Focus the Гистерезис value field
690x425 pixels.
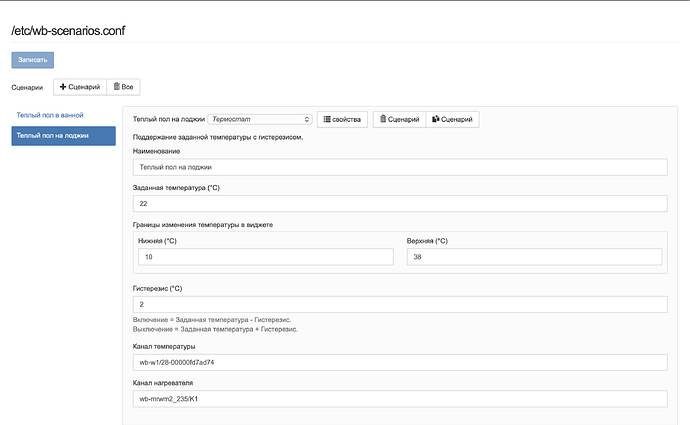point(399,304)
